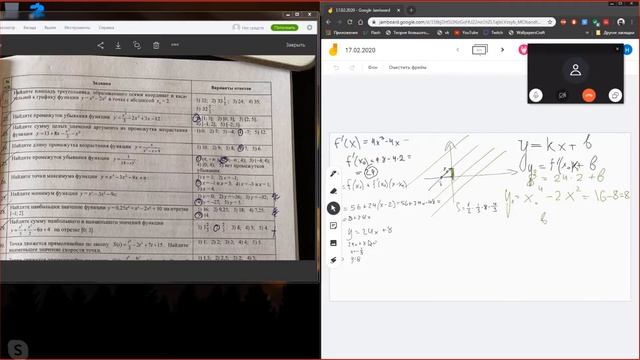Viewport: 640px width, 360px height.
Task: Download the photo in the image viewer
Action: (x=118, y=45)
